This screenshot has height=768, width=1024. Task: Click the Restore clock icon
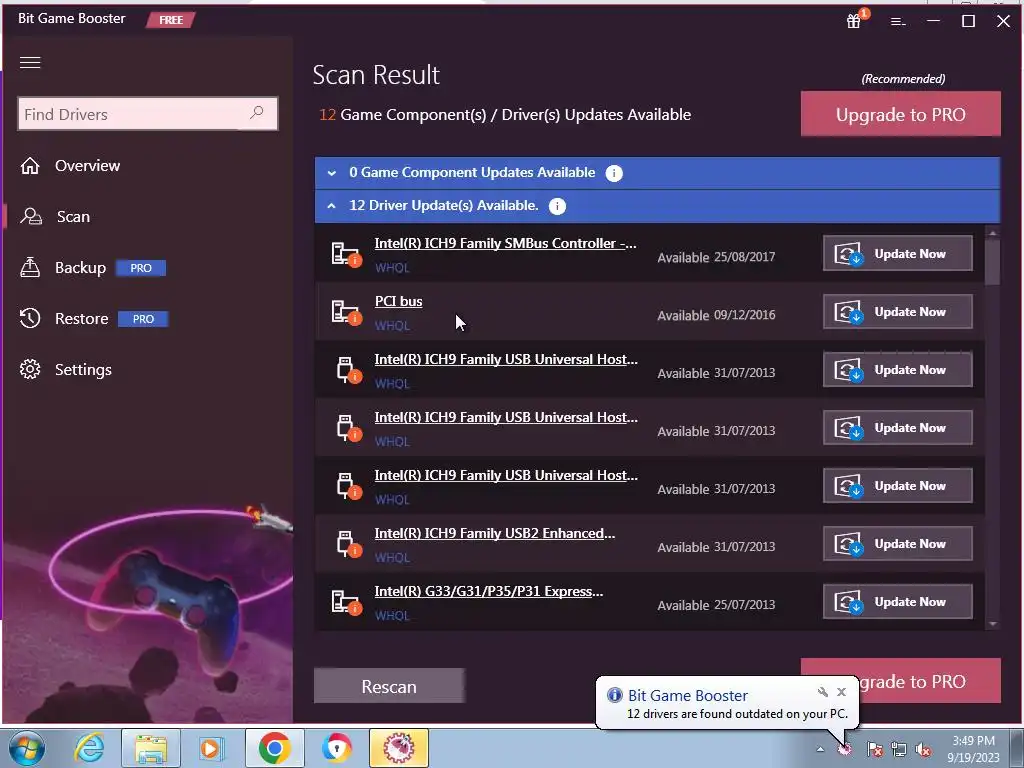click(30, 318)
